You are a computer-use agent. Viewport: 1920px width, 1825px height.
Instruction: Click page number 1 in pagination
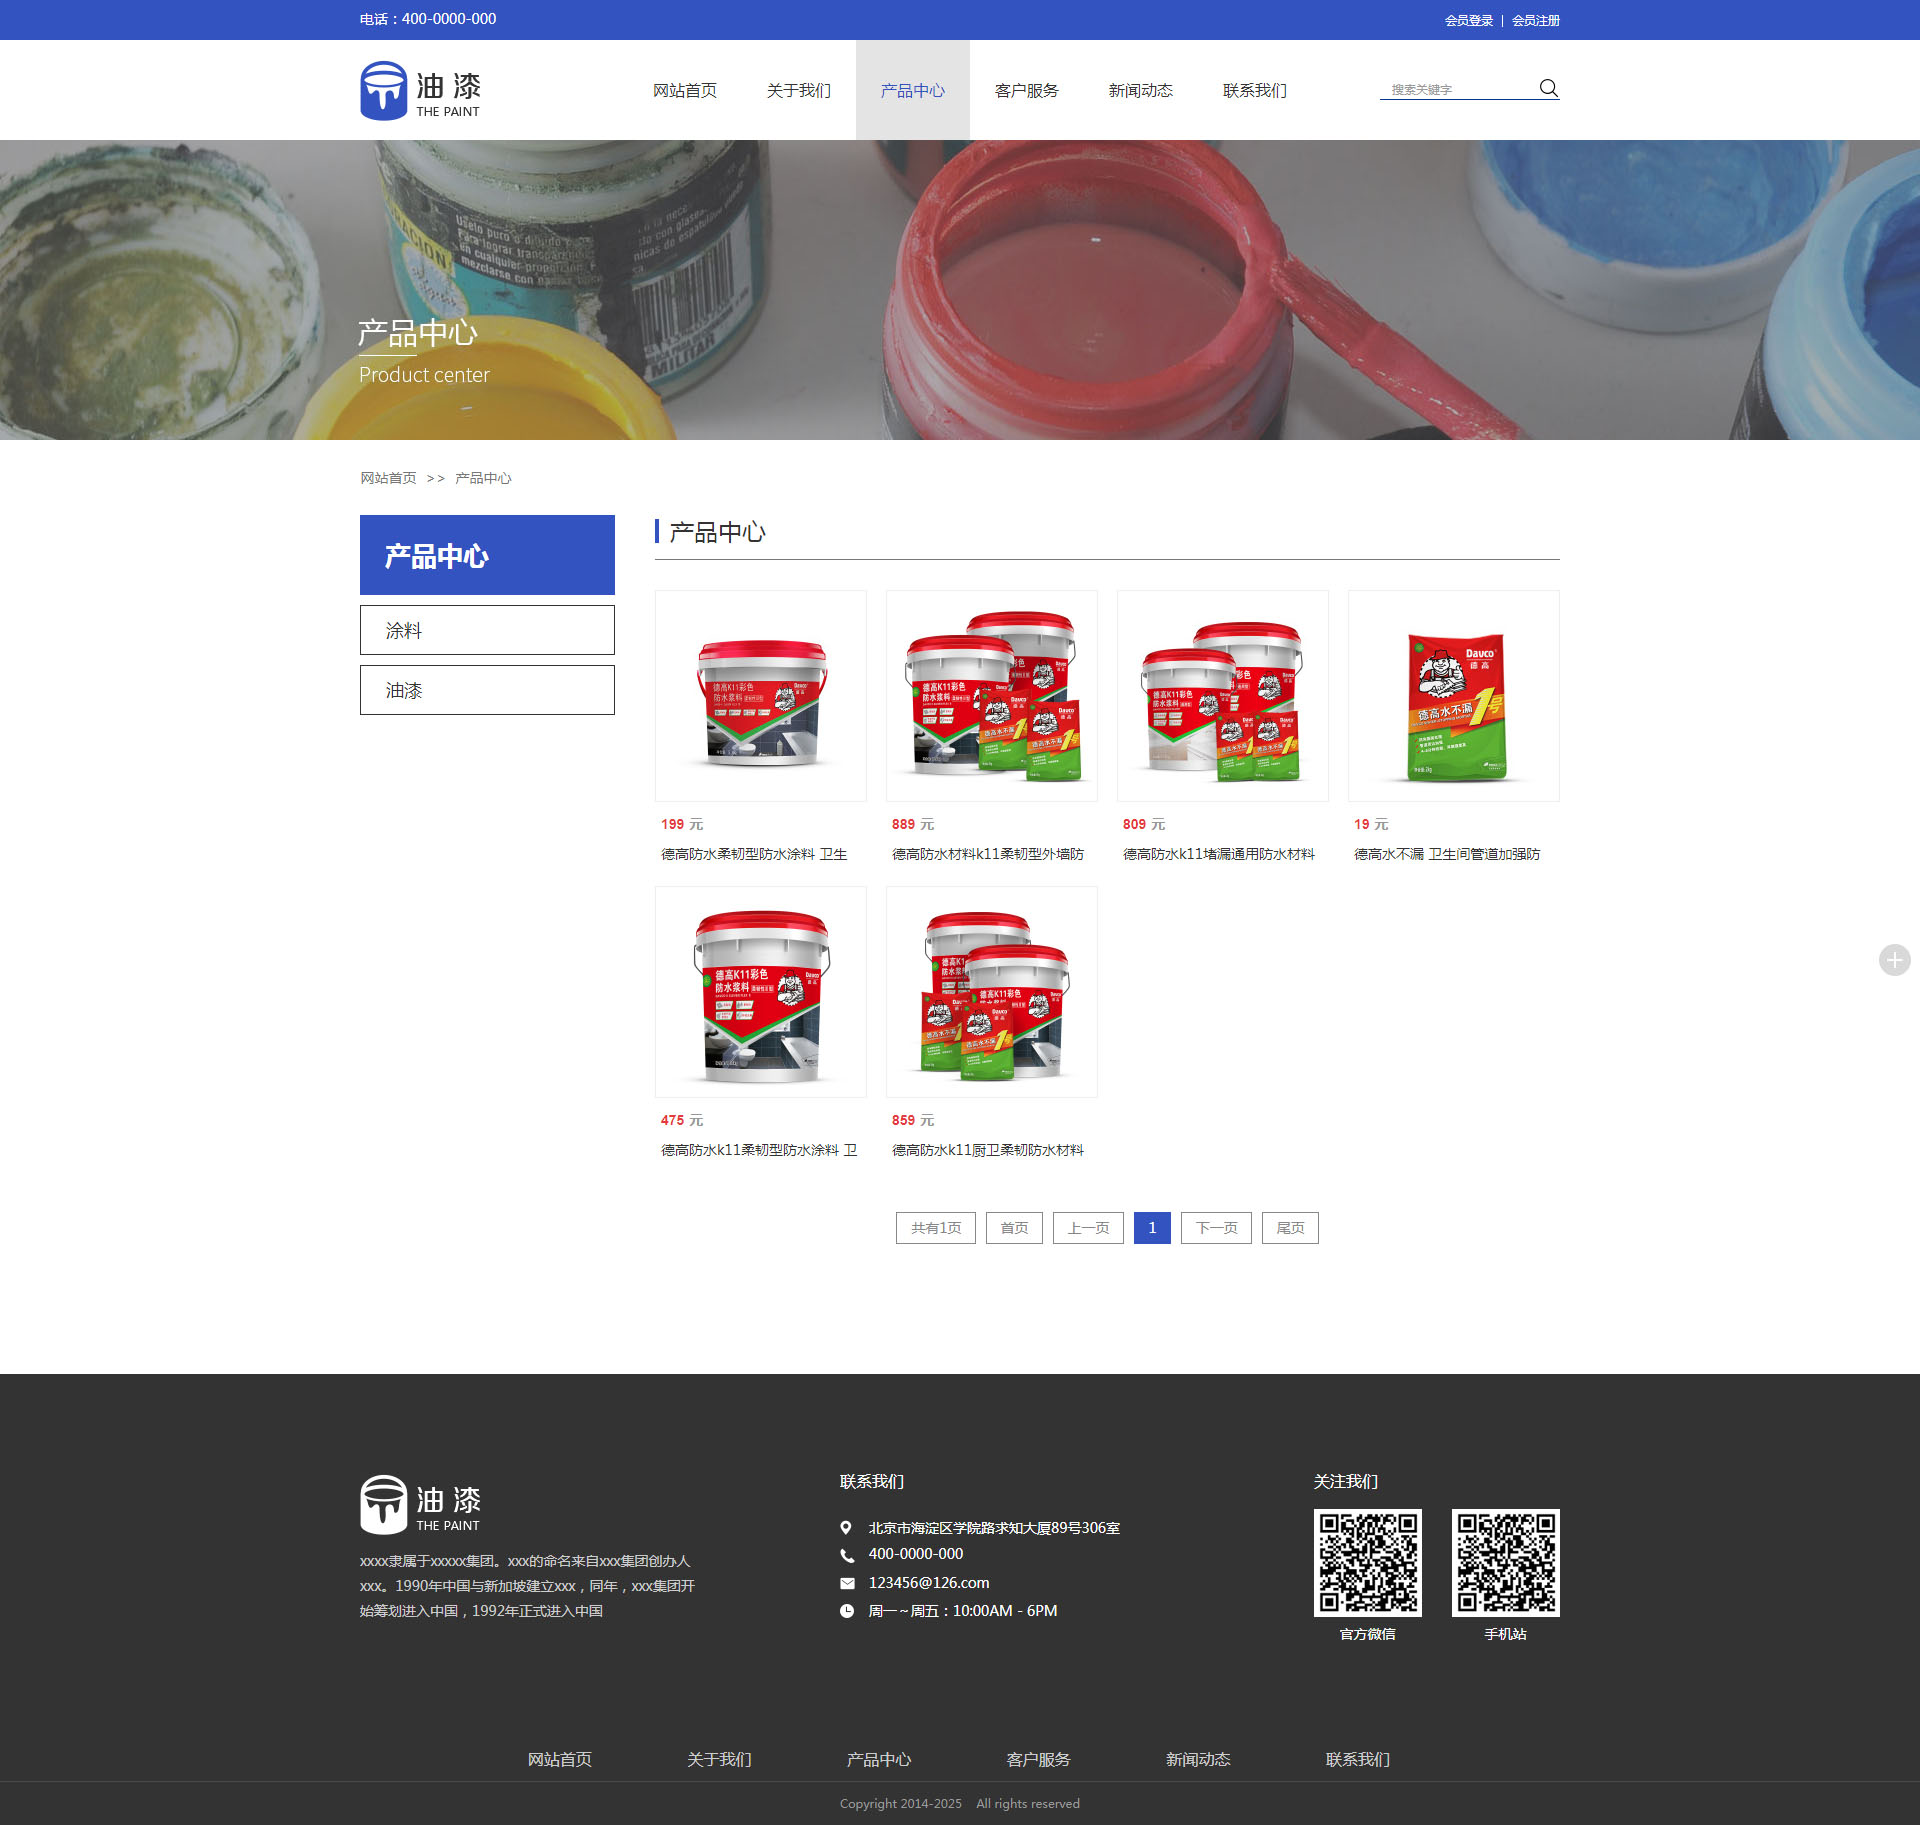point(1152,1228)
